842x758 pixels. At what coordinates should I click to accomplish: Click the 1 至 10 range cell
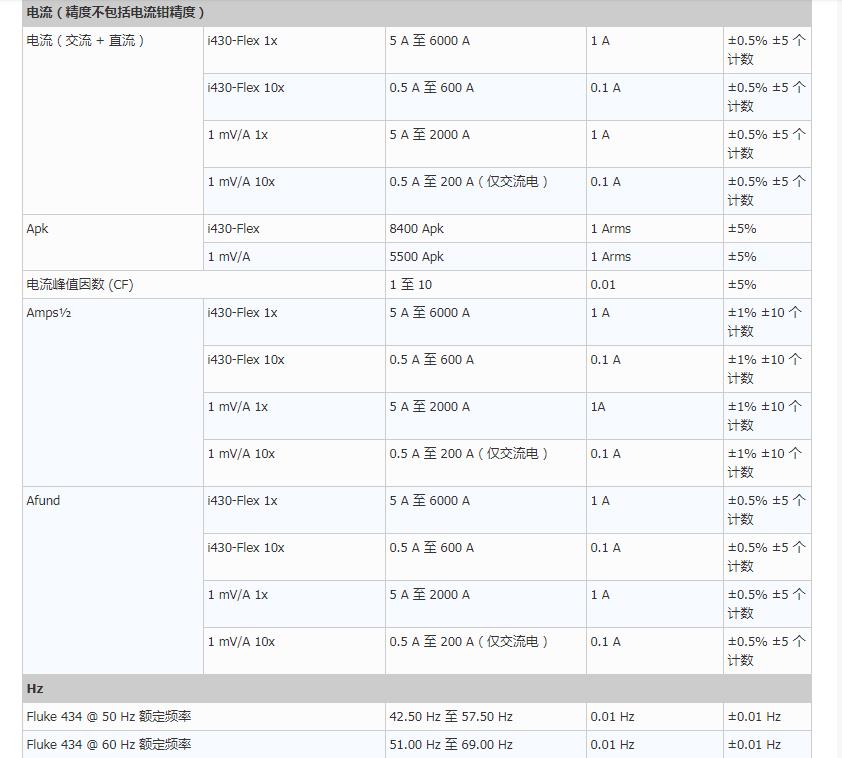coord(411,285)
